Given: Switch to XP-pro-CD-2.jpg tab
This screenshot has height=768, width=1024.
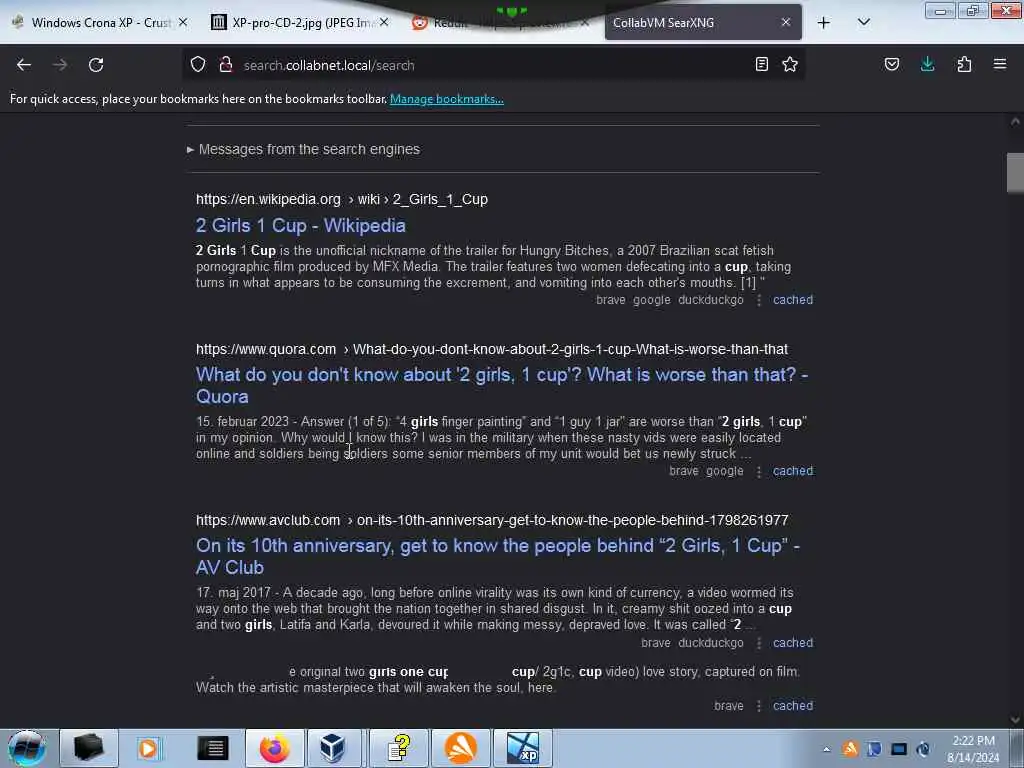Looking at the screenshot, I should (x=300, y=23).
